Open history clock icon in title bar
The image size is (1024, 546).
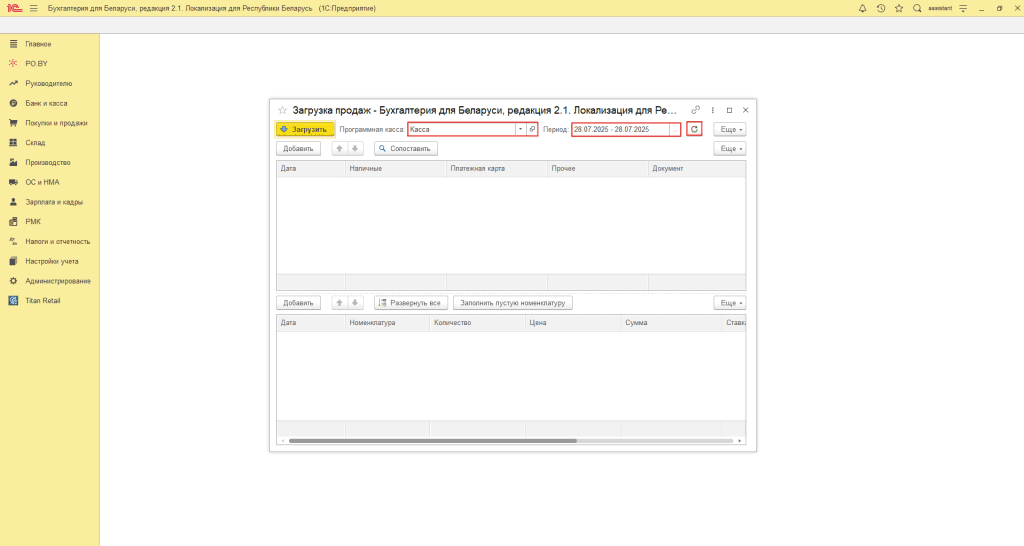880,8
